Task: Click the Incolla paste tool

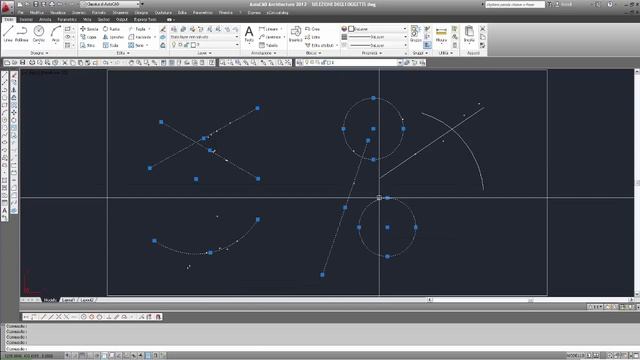Action: [469, 34]
